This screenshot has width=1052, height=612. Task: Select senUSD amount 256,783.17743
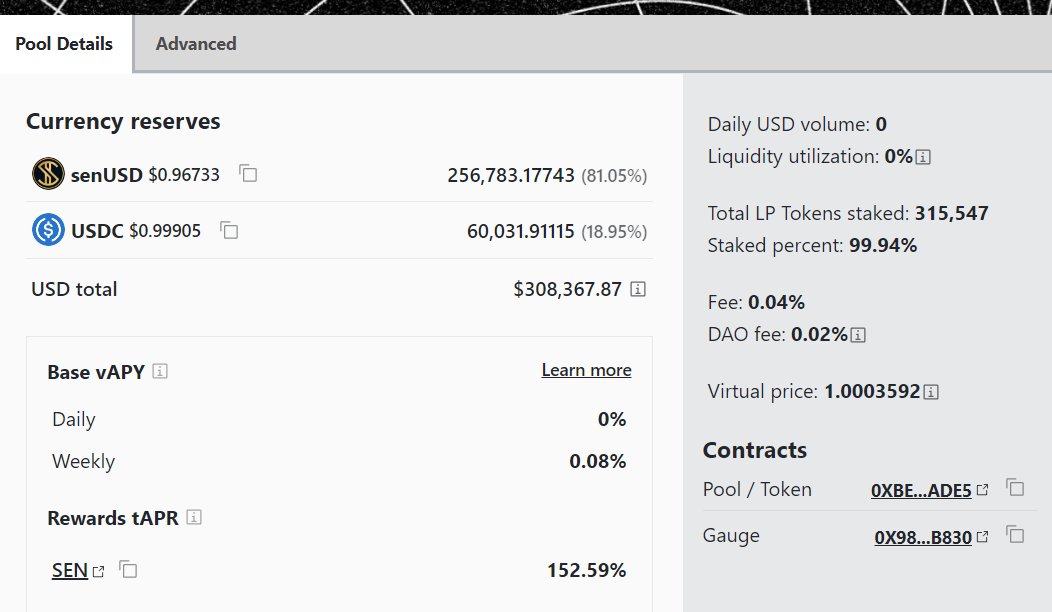click(x=511, y=175)
